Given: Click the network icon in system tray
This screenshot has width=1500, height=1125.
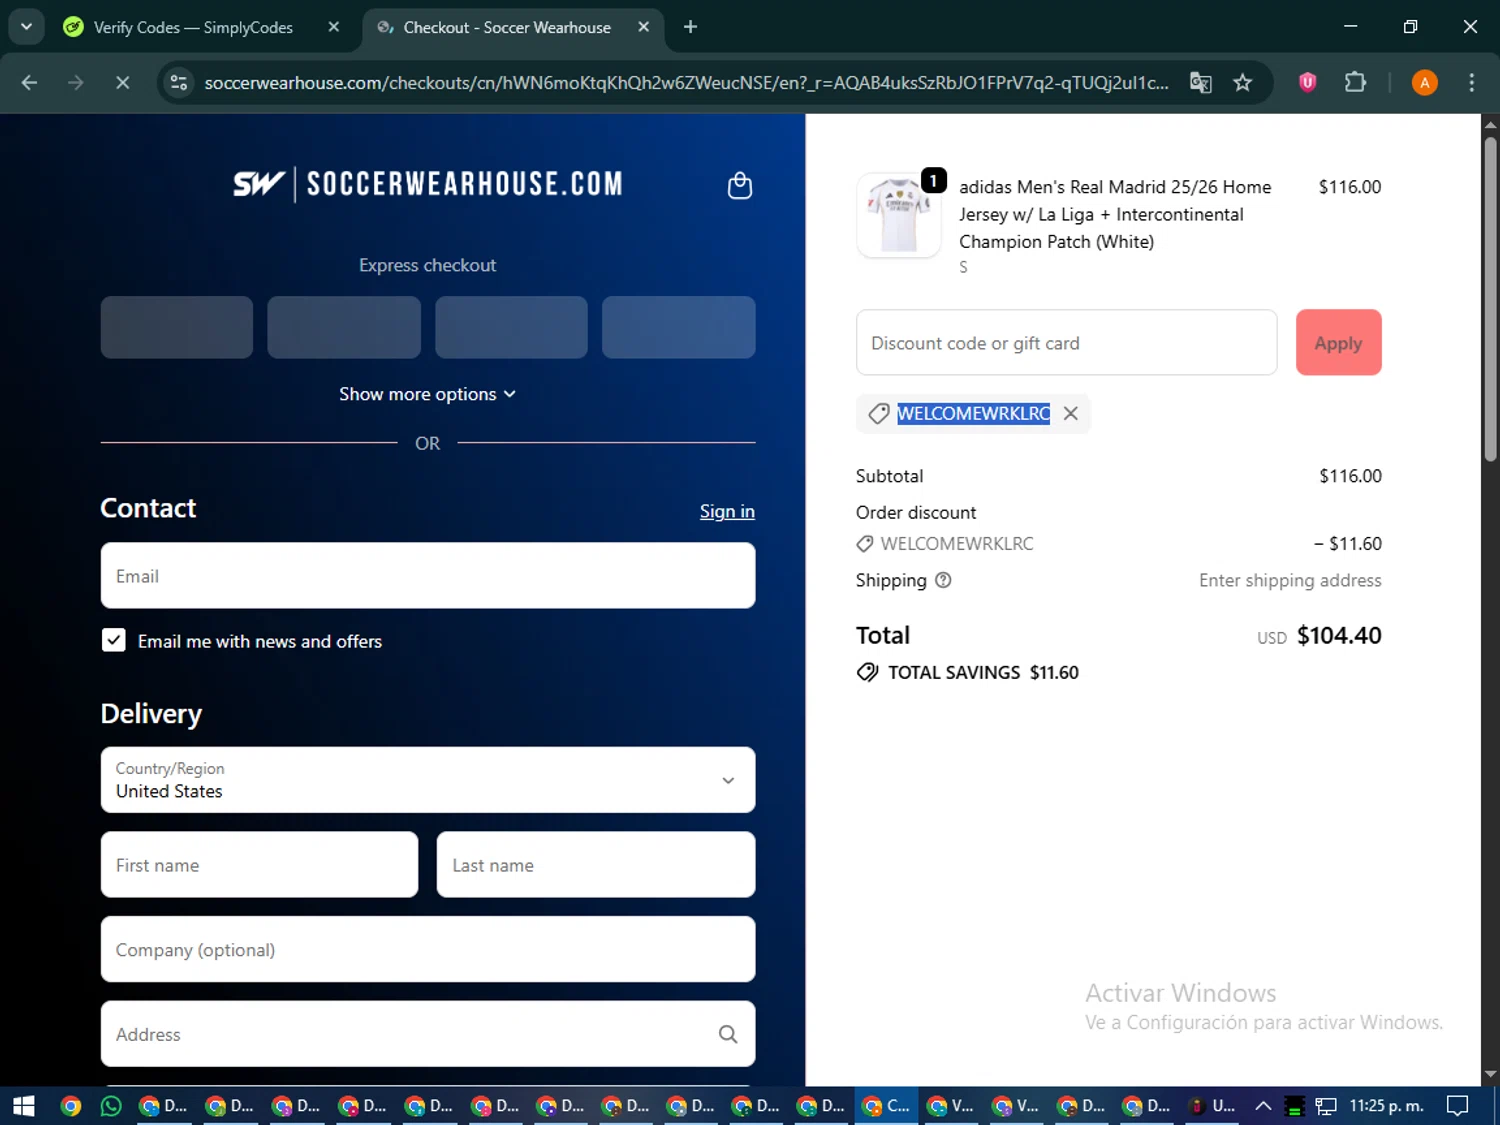Looking at the screenshot, I should 1326,1106.
